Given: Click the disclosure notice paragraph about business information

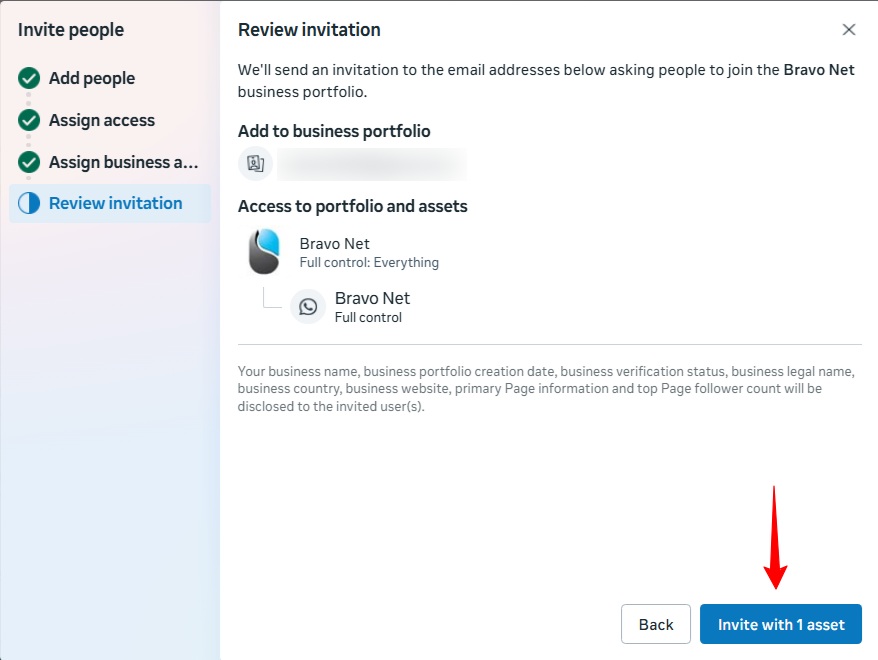Looking at the screenshot, I should pyautogui.click(x=546, y=389).
